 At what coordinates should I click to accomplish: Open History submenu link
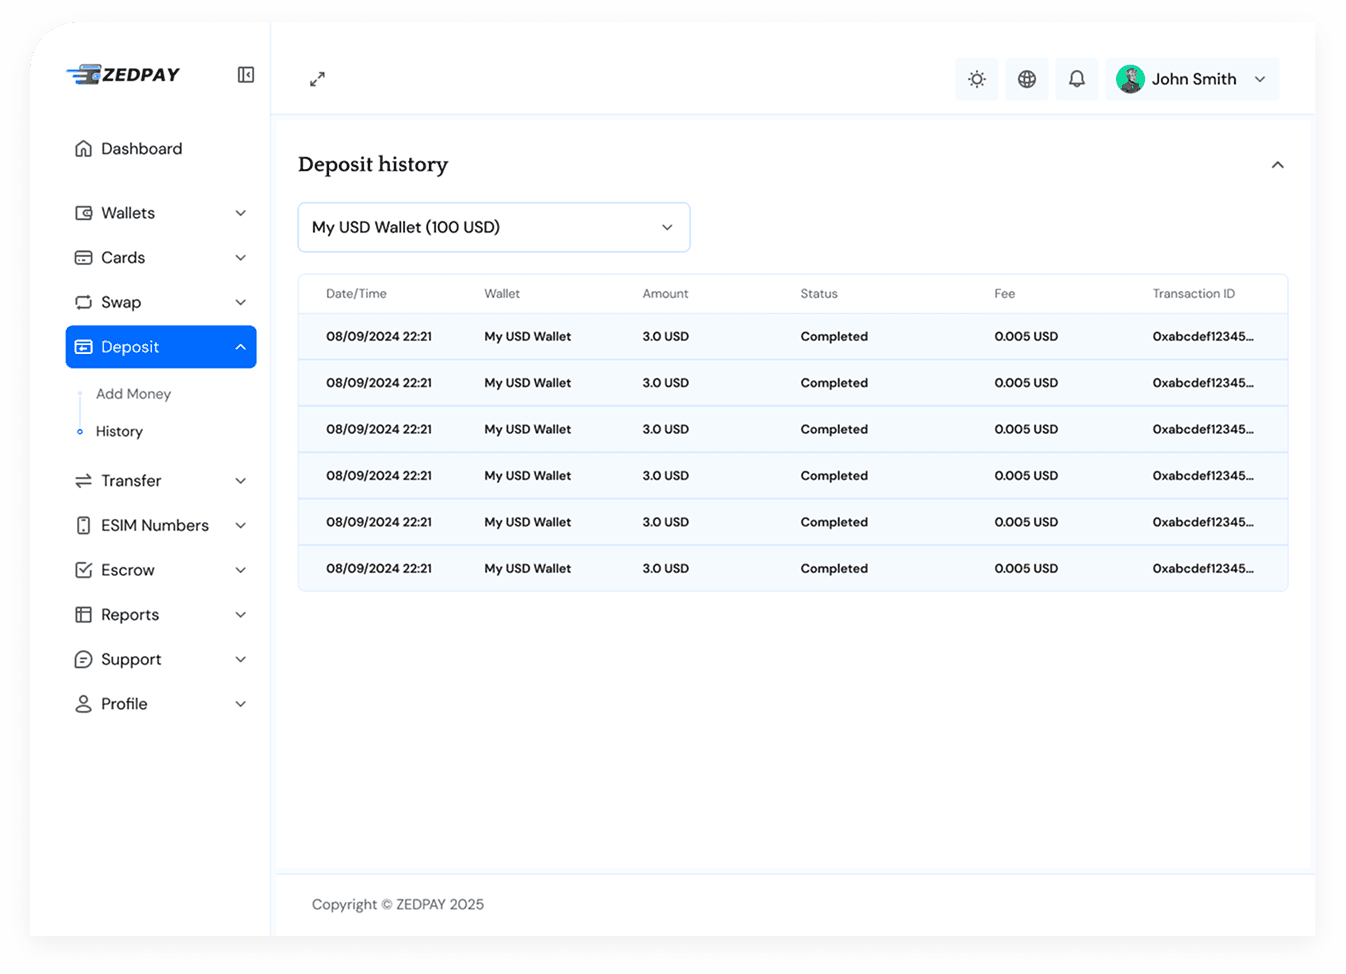click(119, 432)
